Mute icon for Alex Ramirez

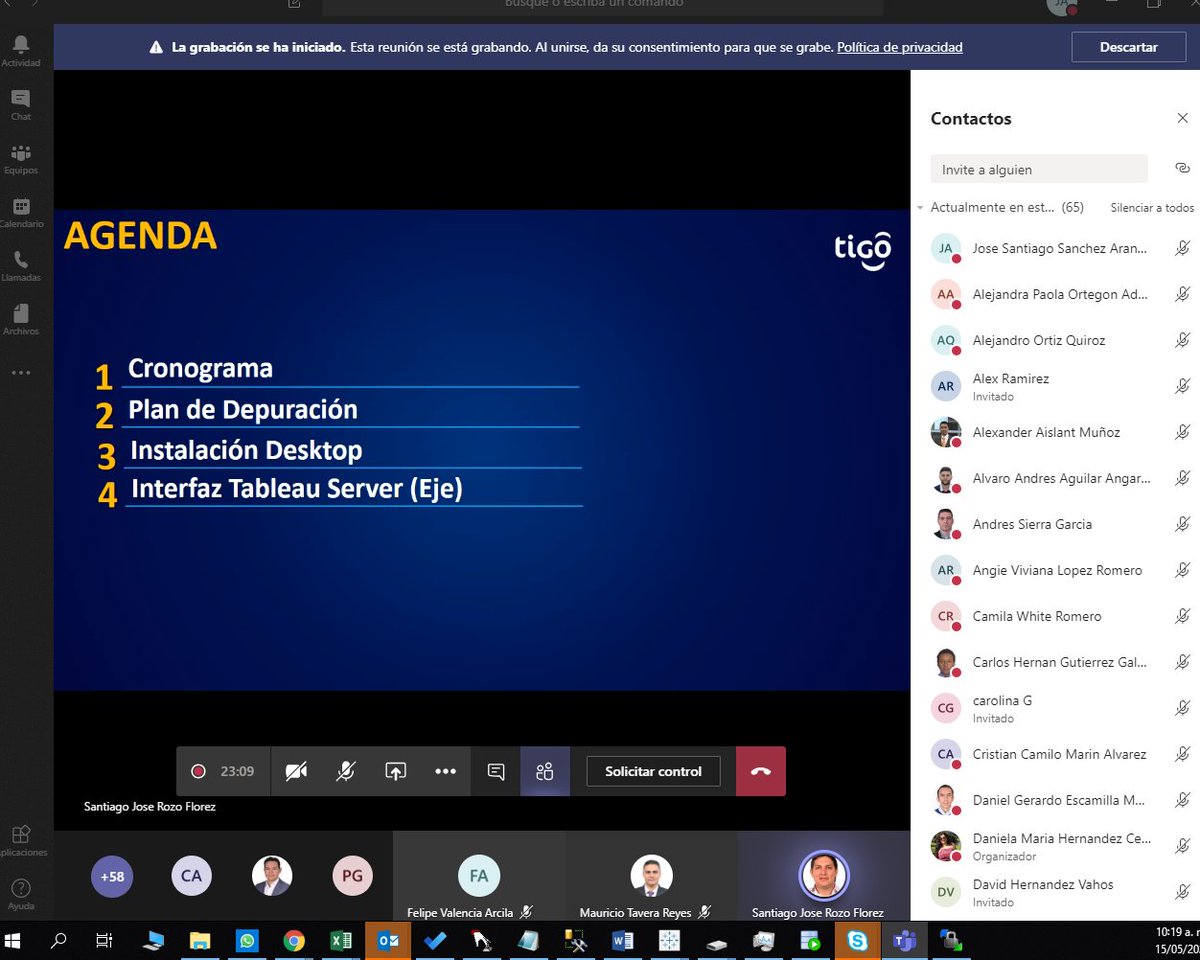1182,386
